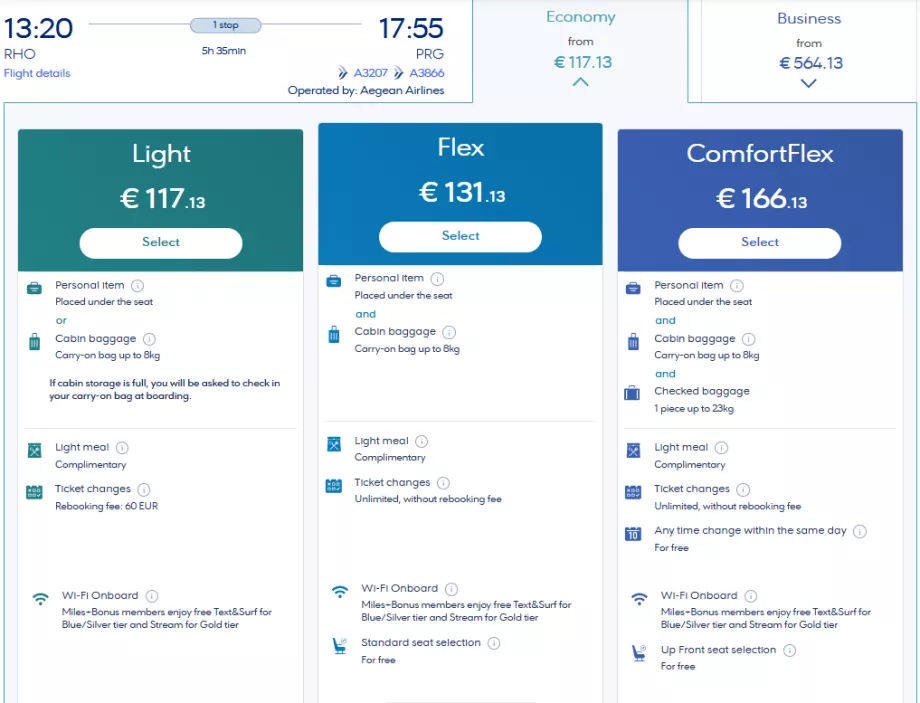Screen dimensions: 920x703
Task: Click info icon beside Light's Personal item
Action: 138,286
